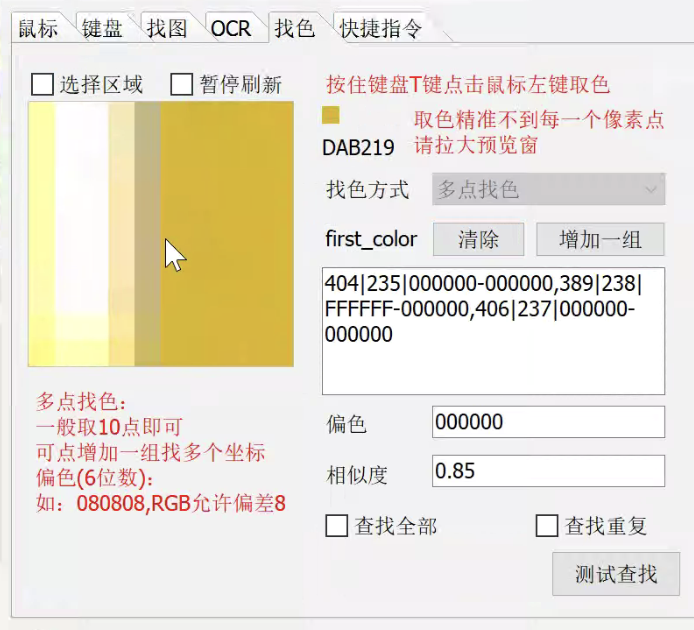Toggle the 查找重复 checkbox
This screenshot has width=694, height=630.
point(547,526)
